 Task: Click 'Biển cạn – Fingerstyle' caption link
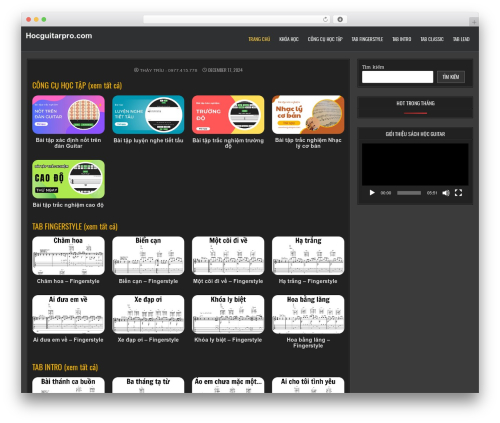coord(148,281)
